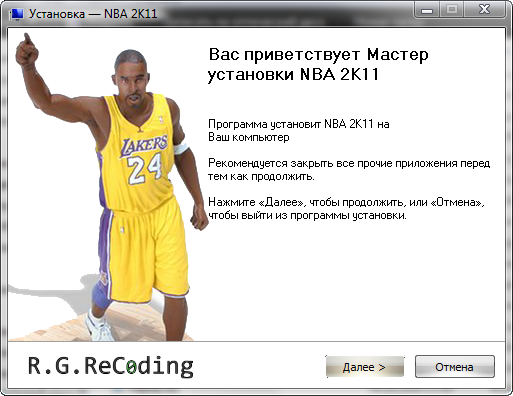The height and width of the screenshot is (396, 513).
Task: Click the heading 'Вас приветствует Мастер установки NBA 2K11'
Action: (x=318, y=64)
